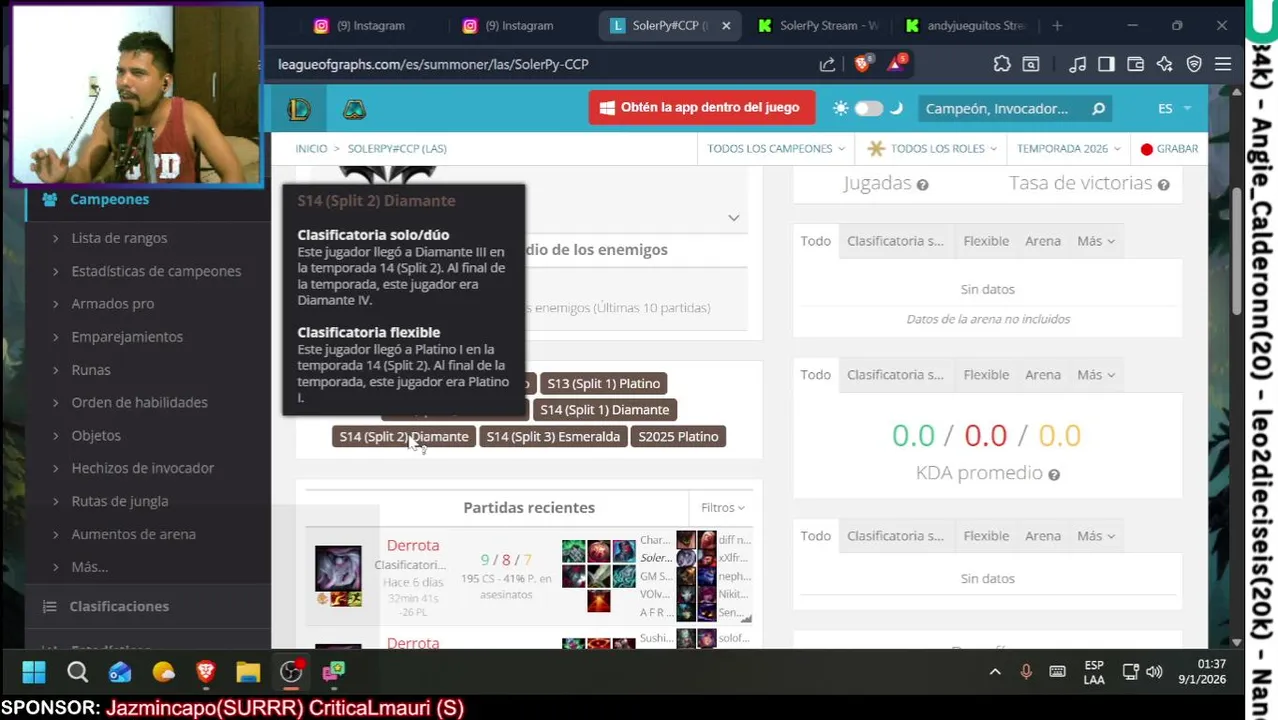Viewport: 1278px width, 720px height.
Task: Click the S14 (Split 3) Esmeralda badge
Action: [553, 437]
